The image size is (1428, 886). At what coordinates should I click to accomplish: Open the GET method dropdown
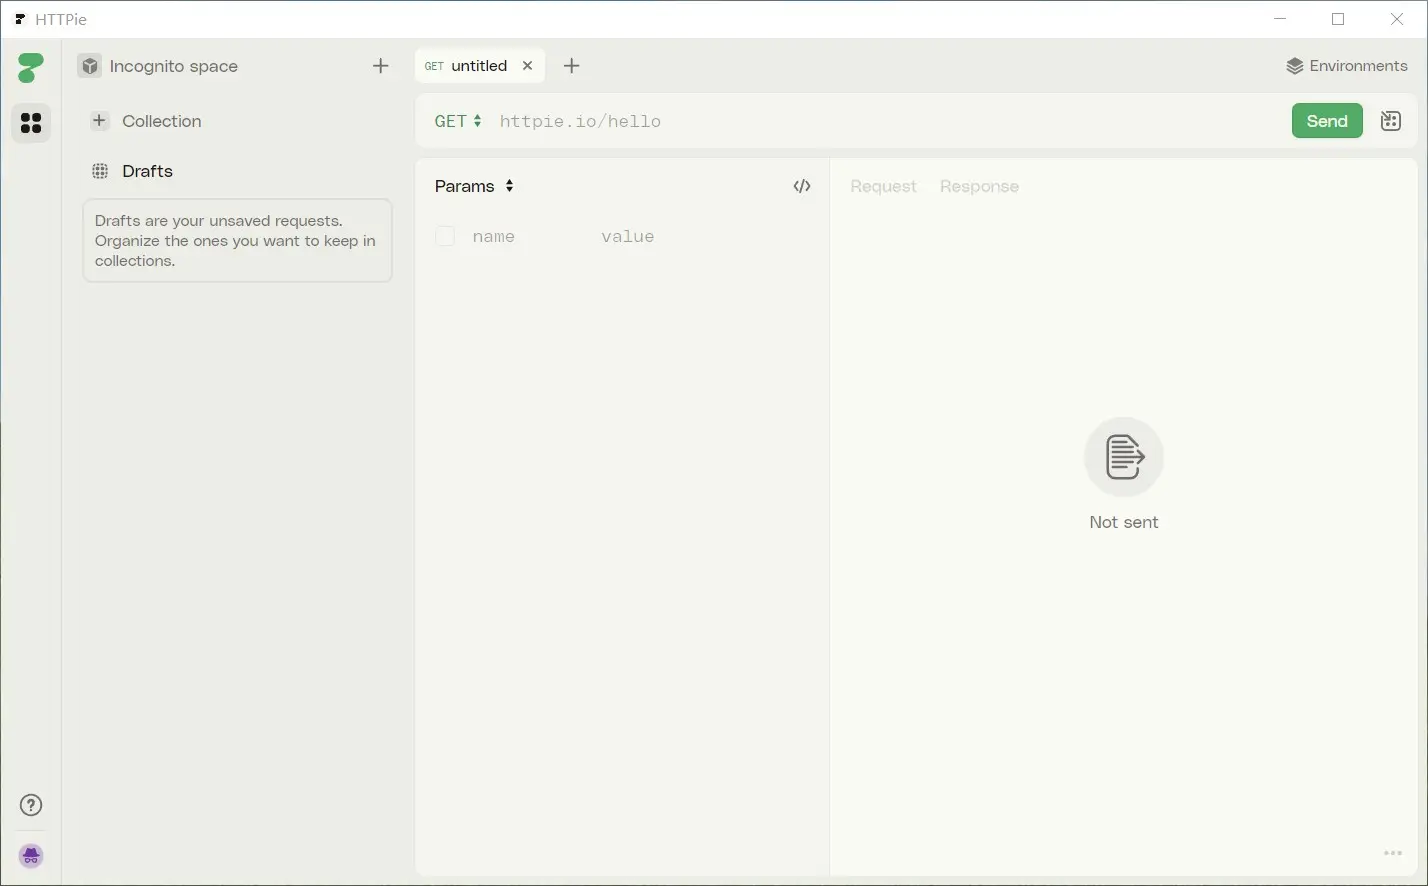coord(458,121)
